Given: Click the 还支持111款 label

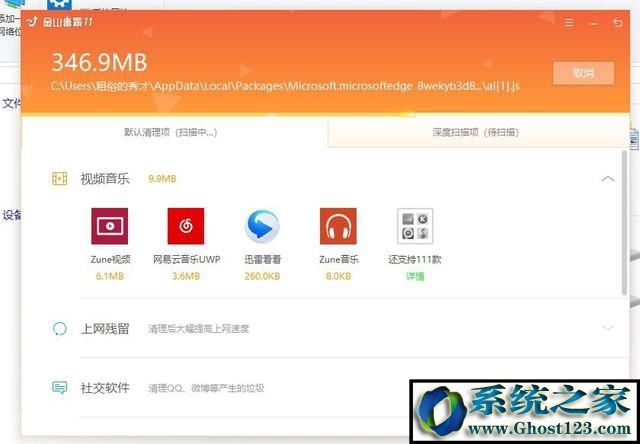Looking at the screenshot, I should point(415,259).
